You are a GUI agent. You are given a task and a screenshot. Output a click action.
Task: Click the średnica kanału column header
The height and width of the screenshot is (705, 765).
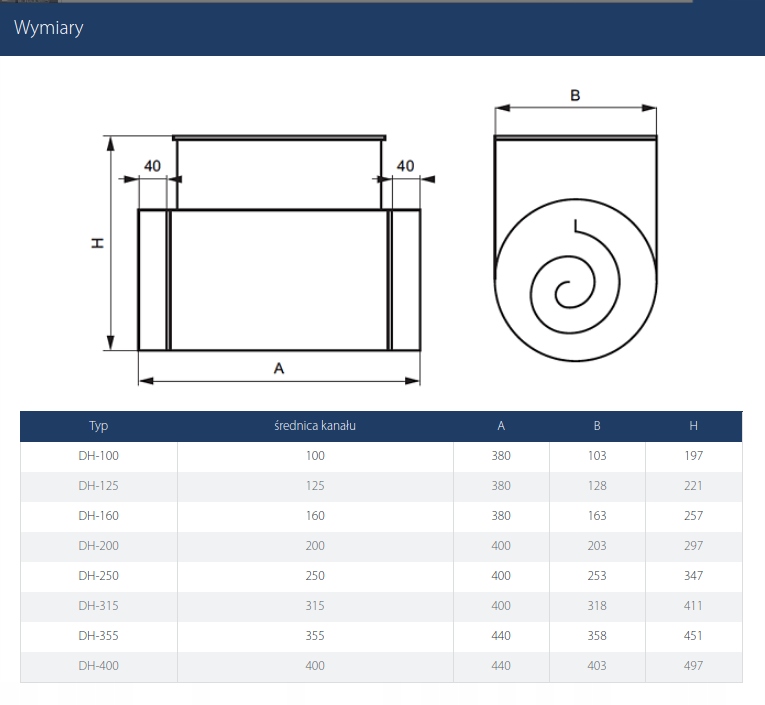coord(315,426)
